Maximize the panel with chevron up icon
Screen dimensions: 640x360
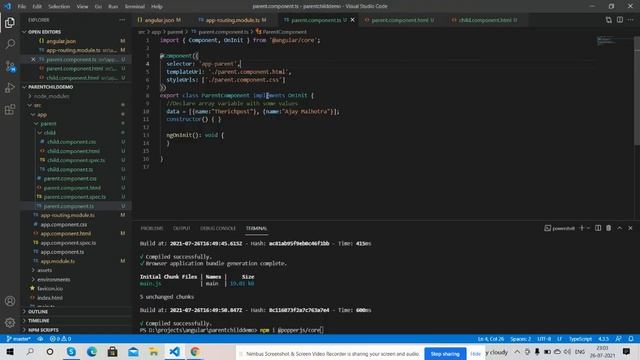tap(620, 228)
